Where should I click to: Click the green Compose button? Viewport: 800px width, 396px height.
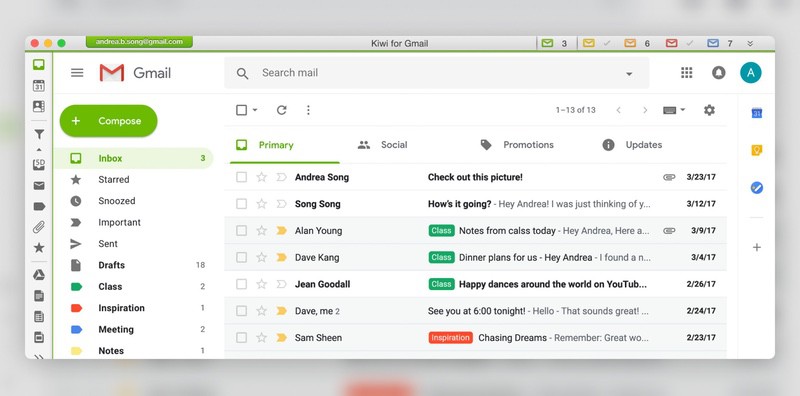tap(109, 121)
